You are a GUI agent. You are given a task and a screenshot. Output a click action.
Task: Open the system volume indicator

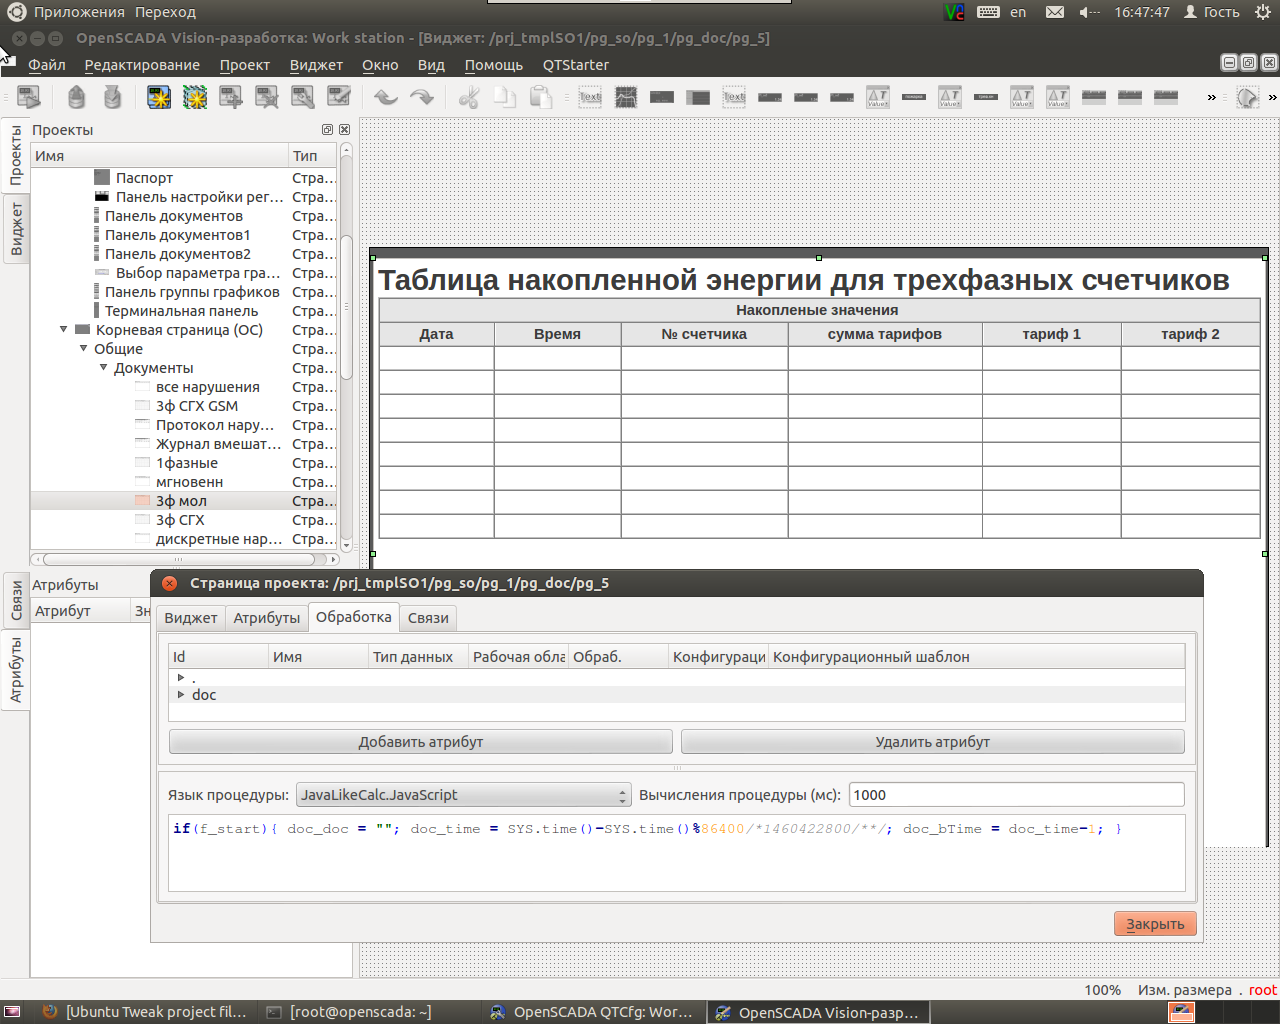(x=1088, y=12)
